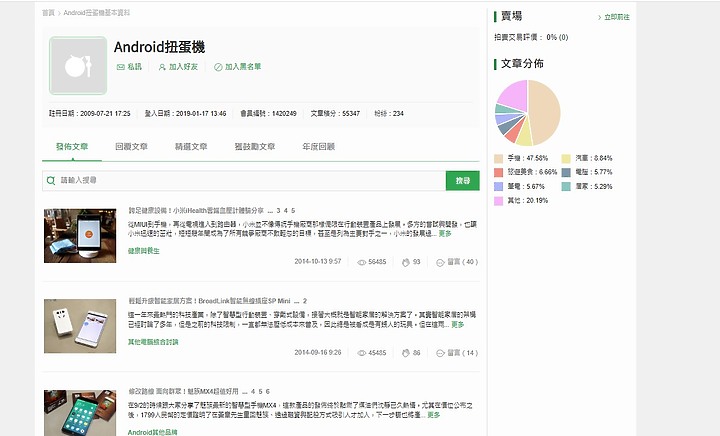
Task: Click the 居家 5.29% legend swatch
Action: point(566,187)
